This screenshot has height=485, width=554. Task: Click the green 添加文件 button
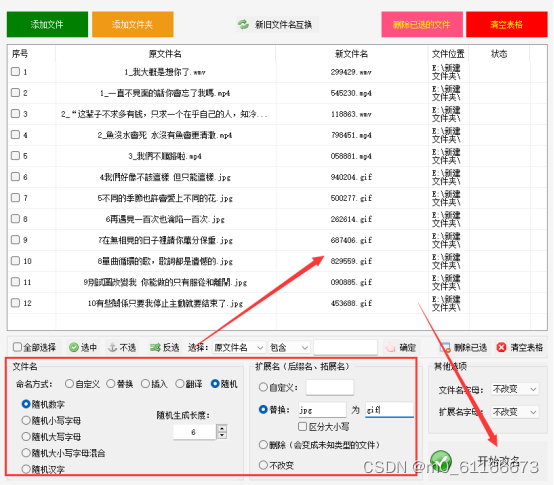tap(47, 24)
